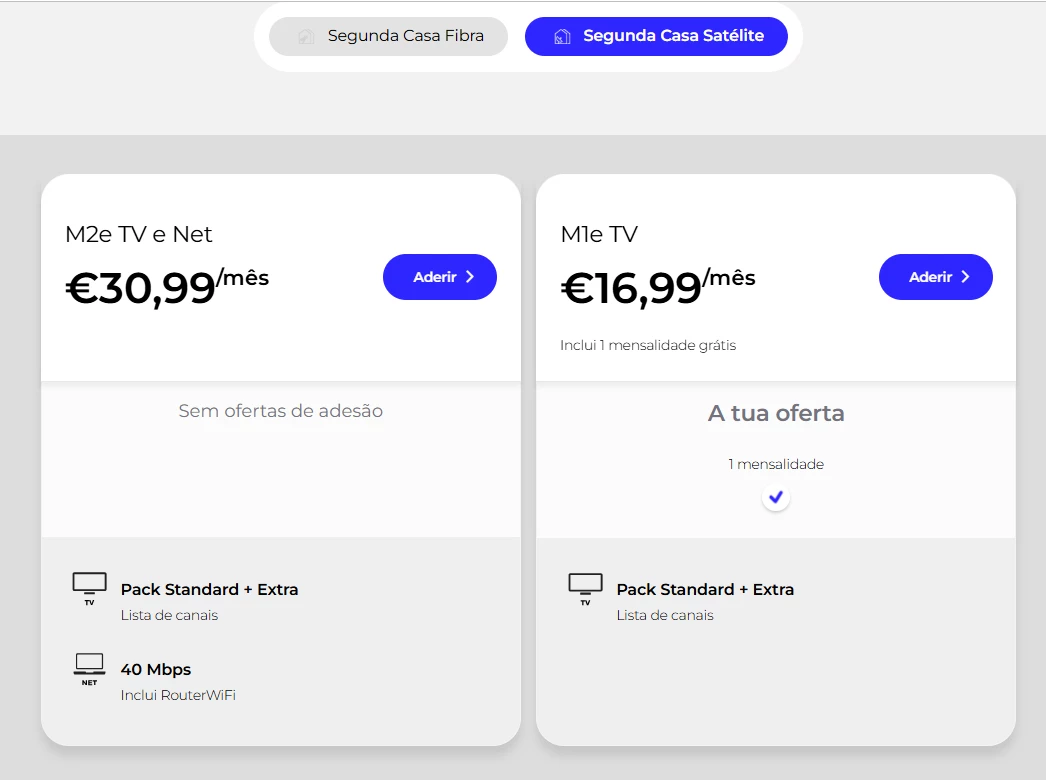1046x780 pixels.
Task: Click the TV icon in the M2e card
Action: [x=89, y=588]
